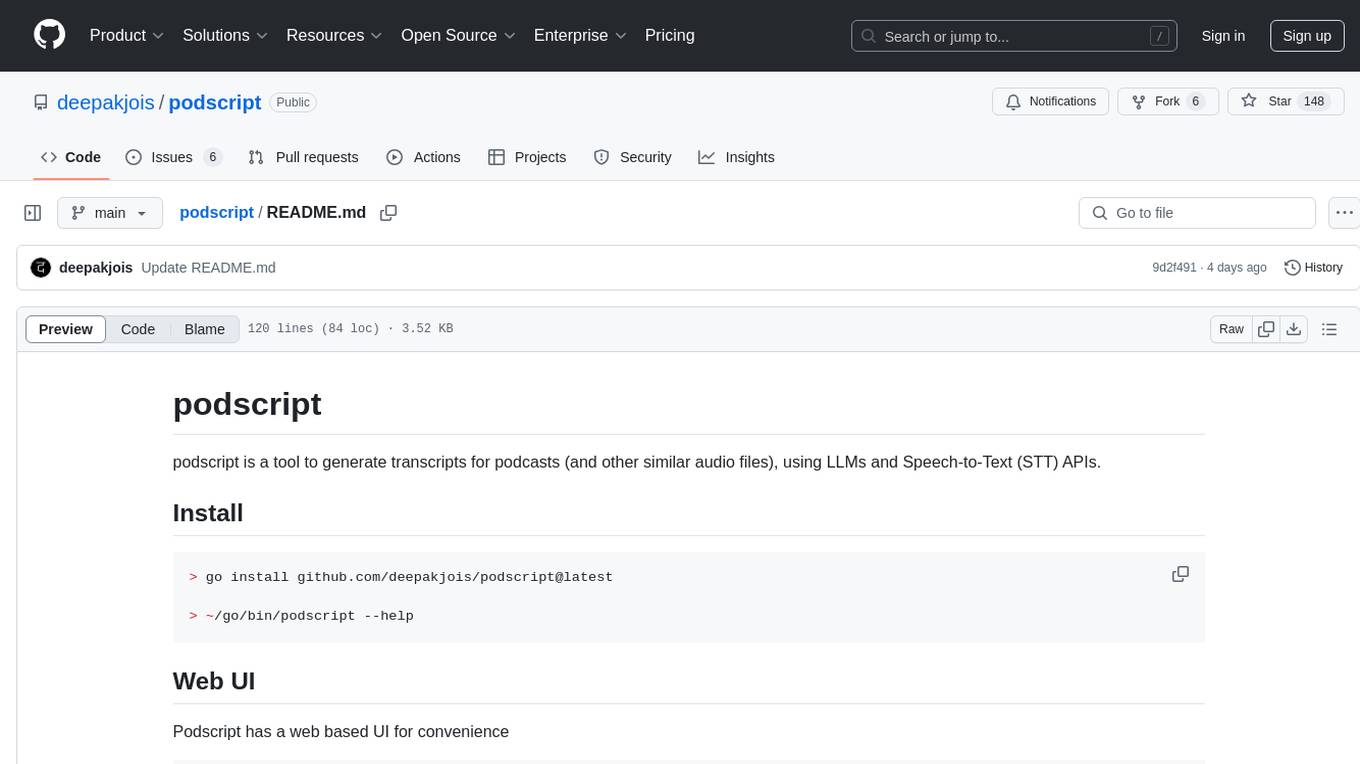
Task: Open the deepakjois commit author link
Action: tap(96, 268)
